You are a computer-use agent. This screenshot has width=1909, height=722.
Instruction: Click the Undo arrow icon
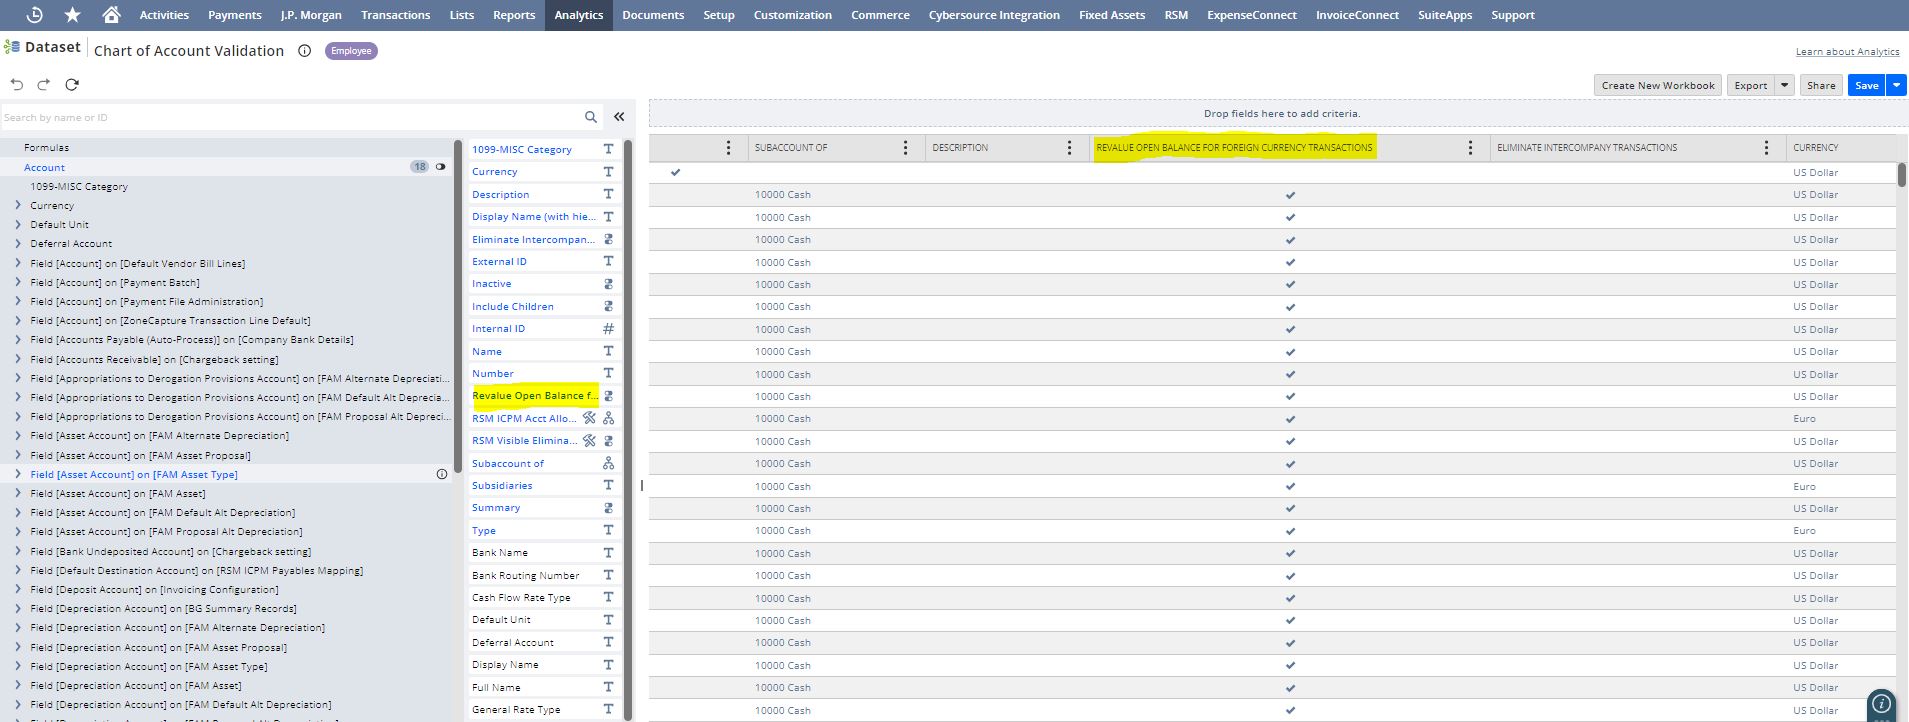pos(17,85)
